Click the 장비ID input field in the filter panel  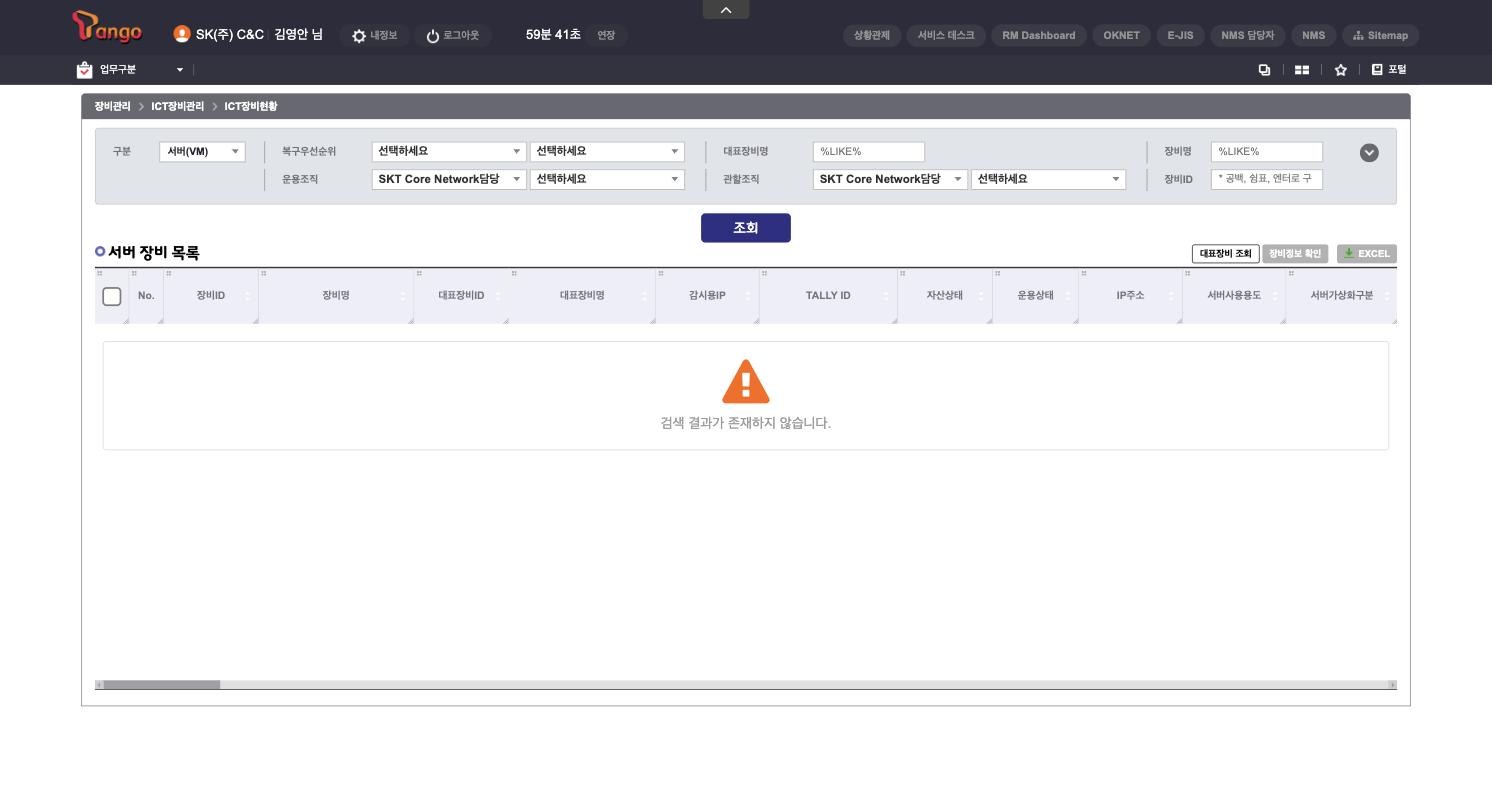tap(1266, 180)
